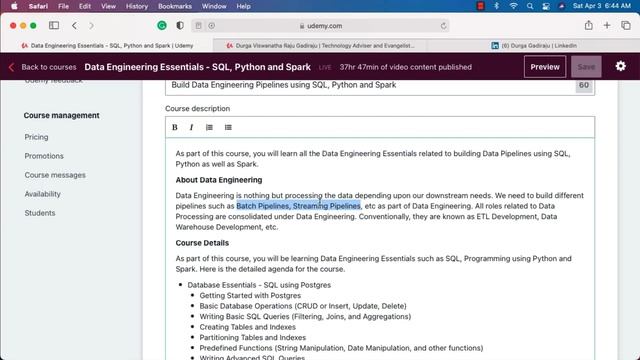Open Safari Help menu
This screenshot has width=640, height=360.
pyautogui.click(x=243, y=6)
